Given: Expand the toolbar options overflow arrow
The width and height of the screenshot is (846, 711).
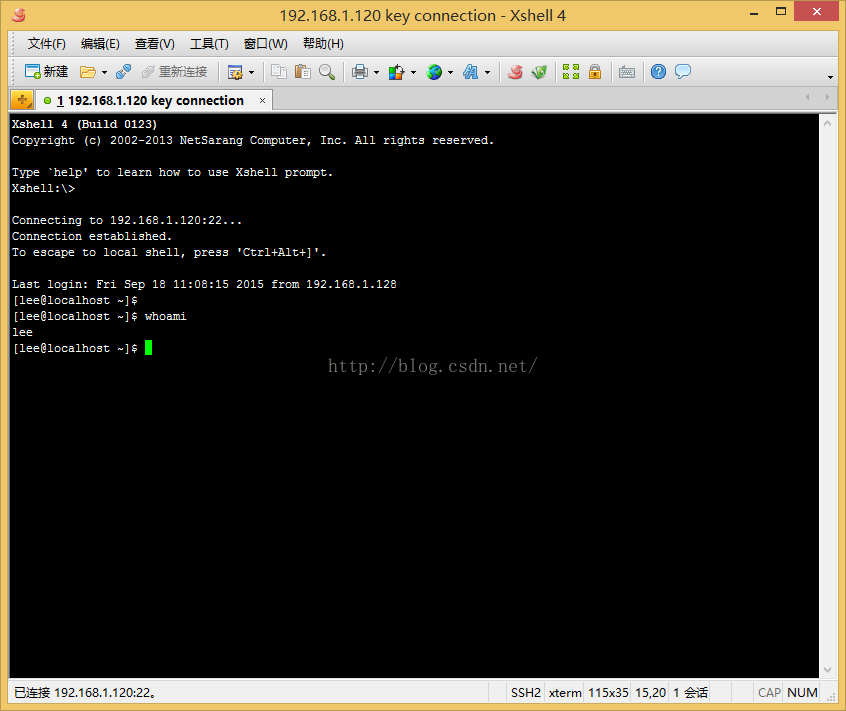Looking at the screenshot, I should click(x=830, y=77).
